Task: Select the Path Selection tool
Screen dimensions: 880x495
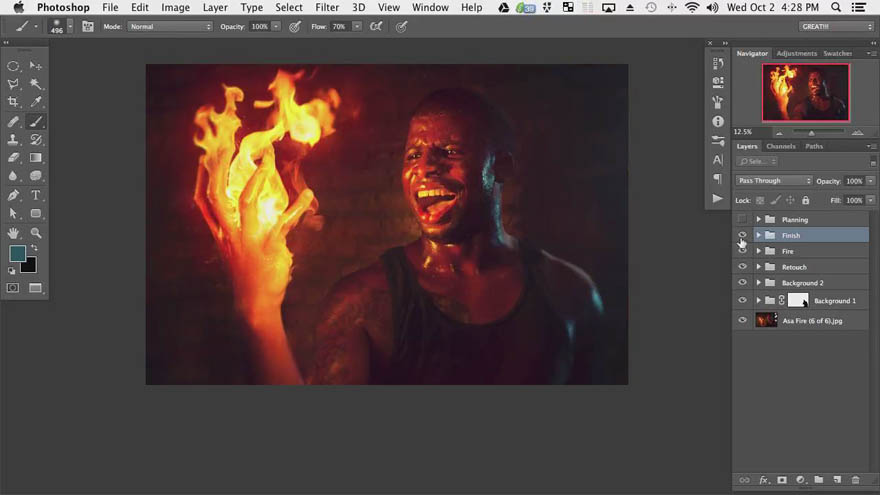Action: pyautogui.click(x=13, y=213)
